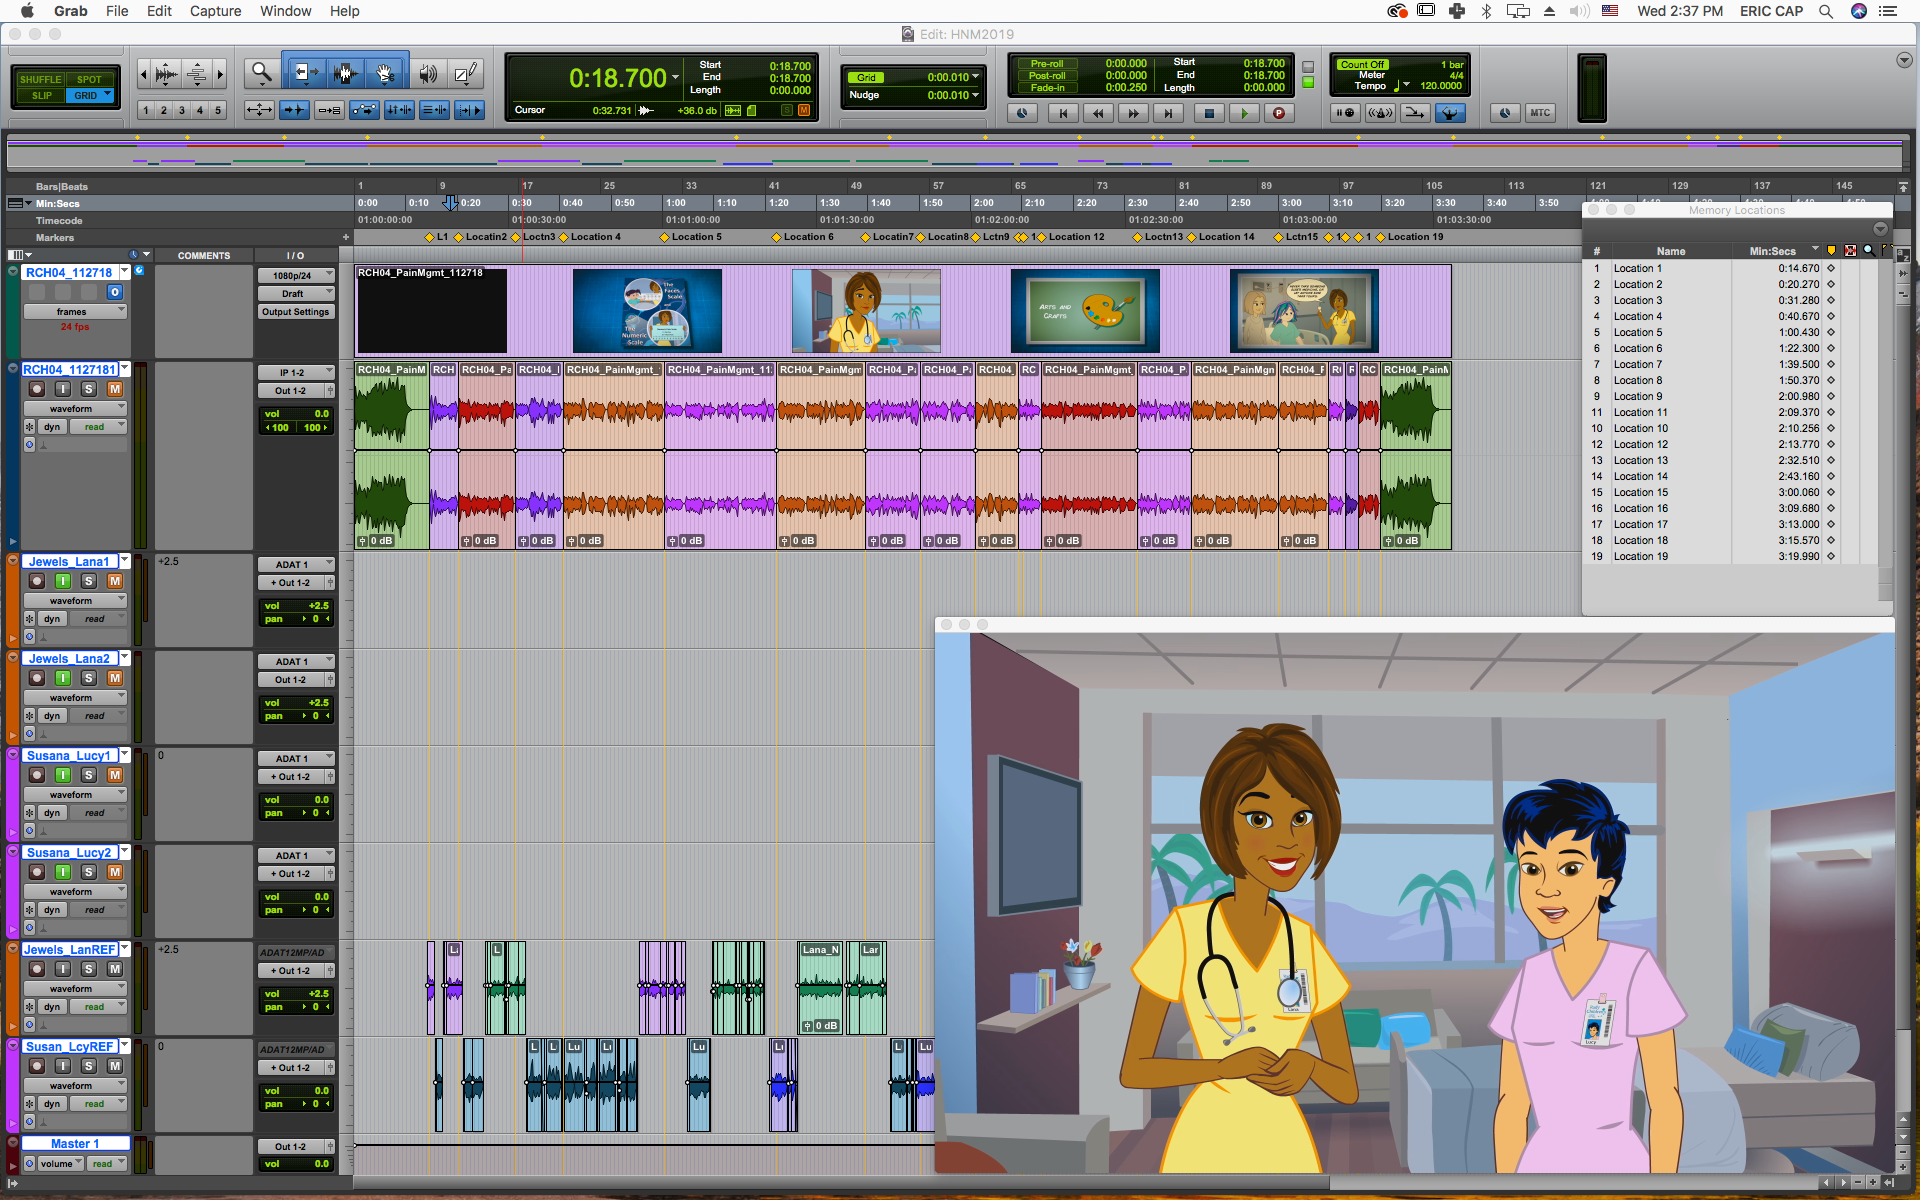Open macOS Spotlight search icon
Viewport: 1920px width, 1200px height.
1826,11
